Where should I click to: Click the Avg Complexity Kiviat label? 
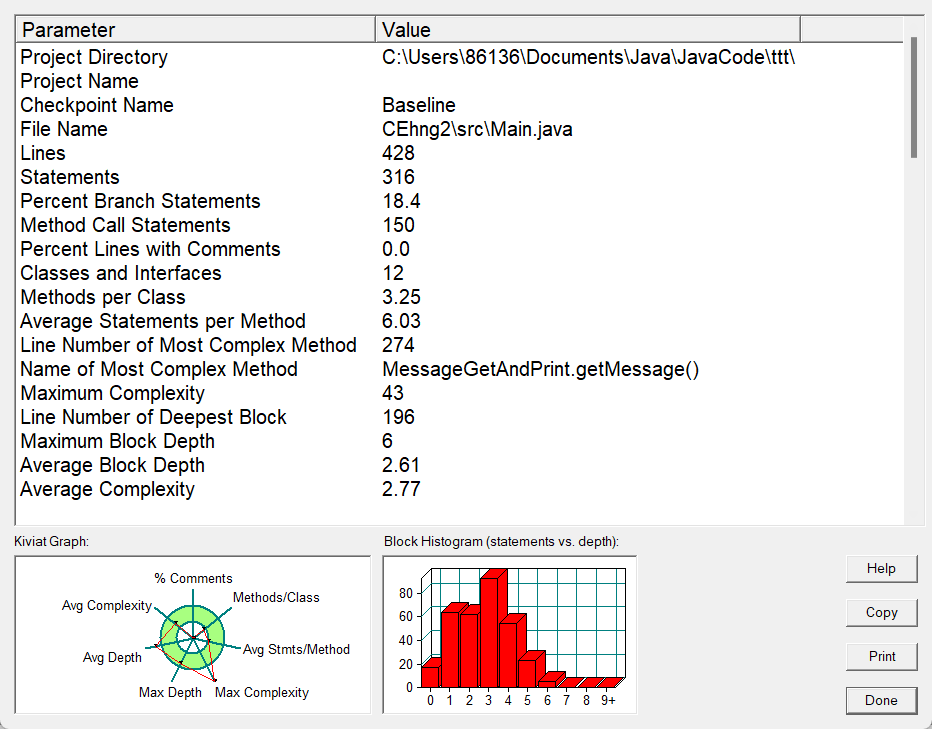pyautogui.click(x=107, y=605)
